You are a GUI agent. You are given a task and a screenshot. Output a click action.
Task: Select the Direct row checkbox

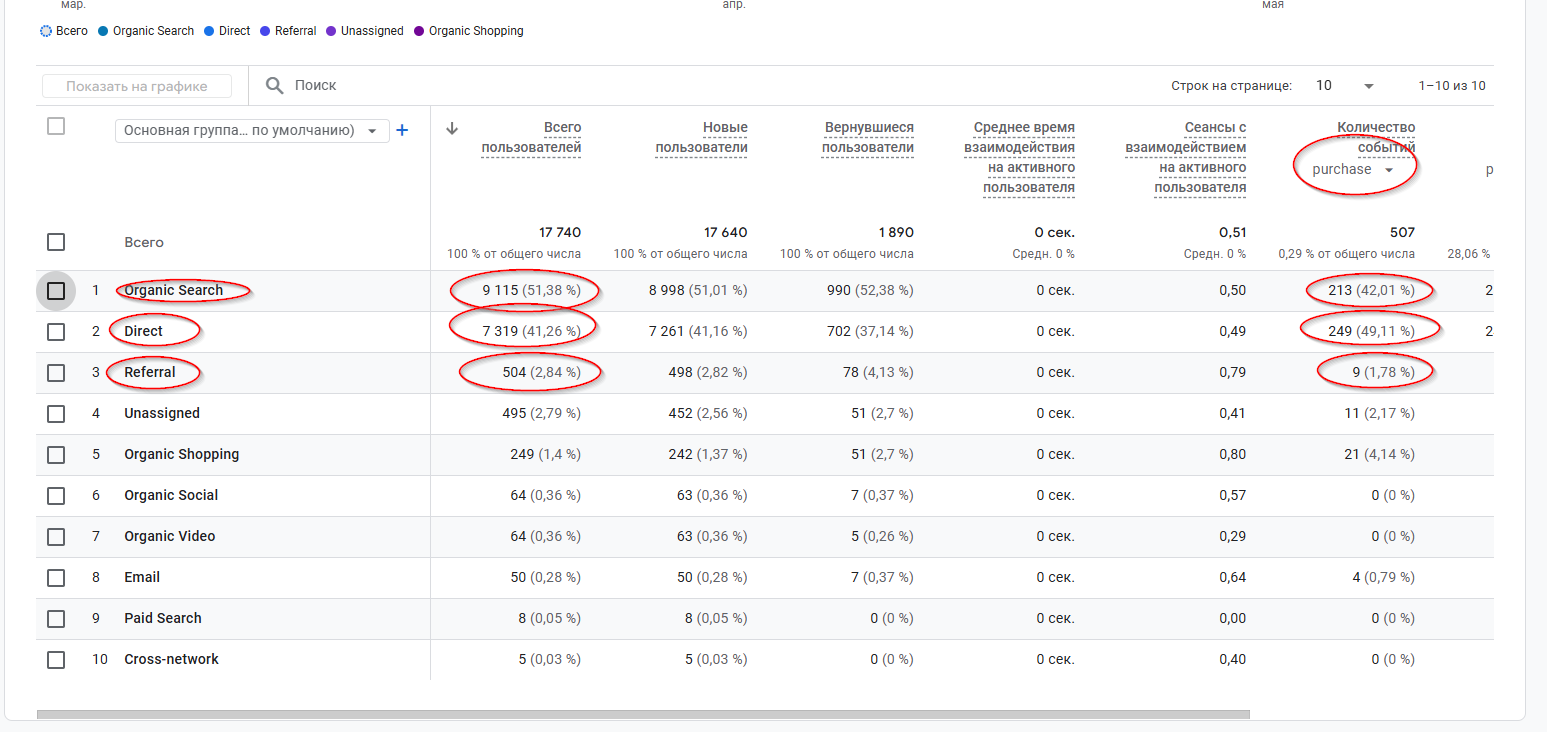coord(56,332)
